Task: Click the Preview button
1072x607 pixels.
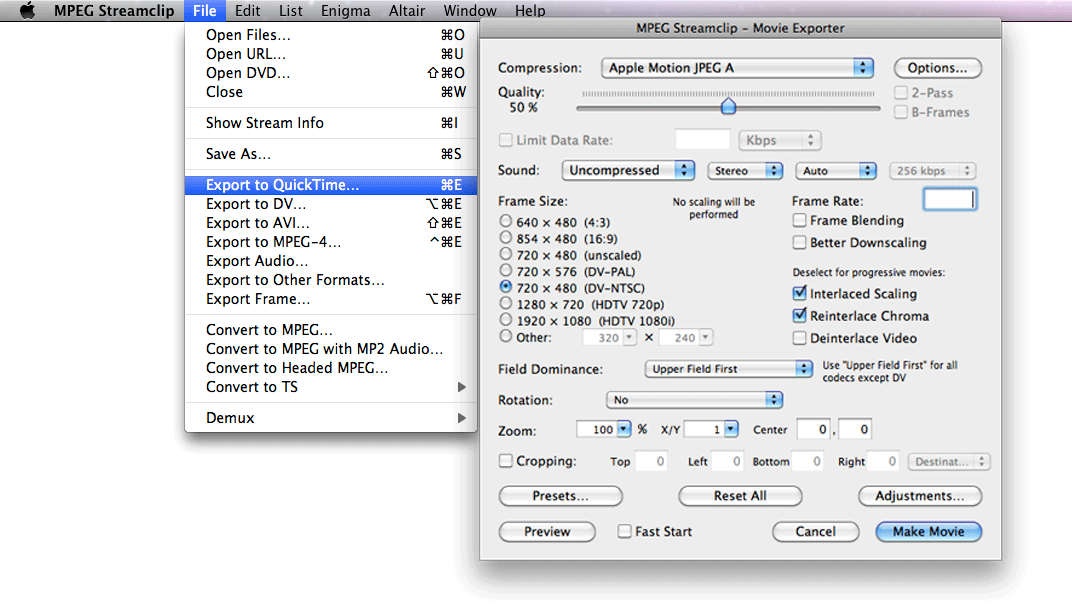Action: (547, 532)
